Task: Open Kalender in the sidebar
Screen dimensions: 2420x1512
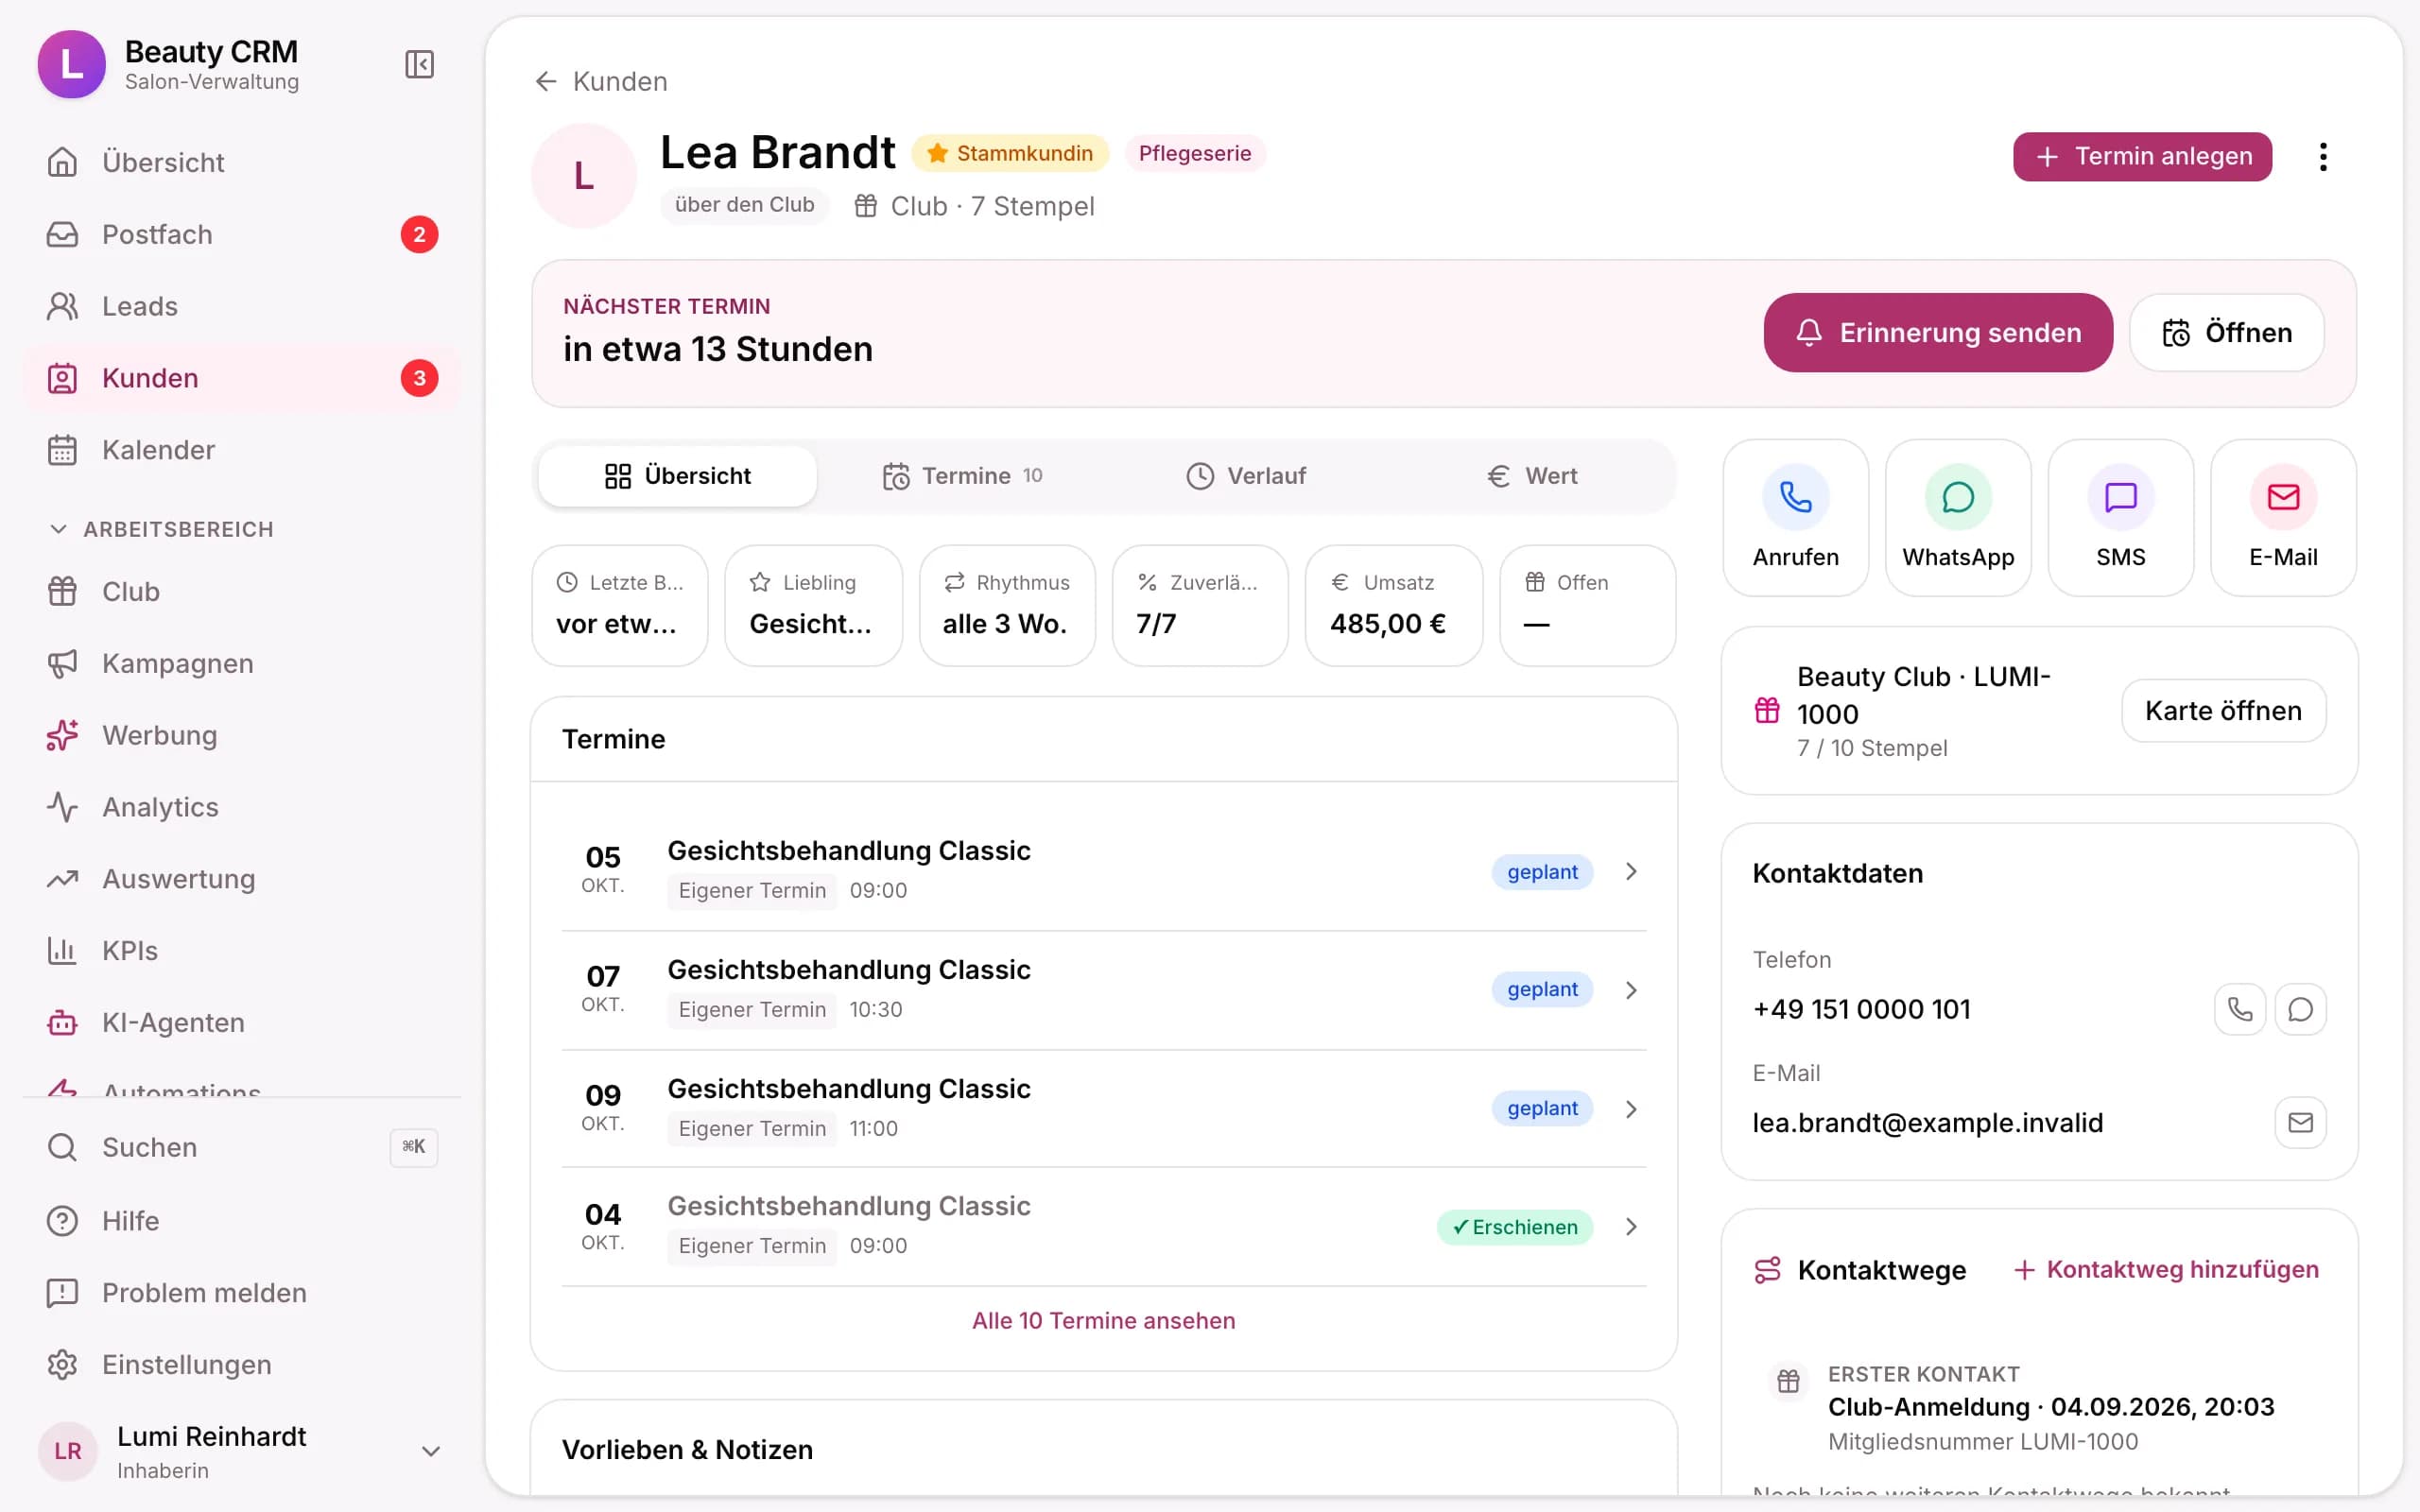Action: pos(242,450)
